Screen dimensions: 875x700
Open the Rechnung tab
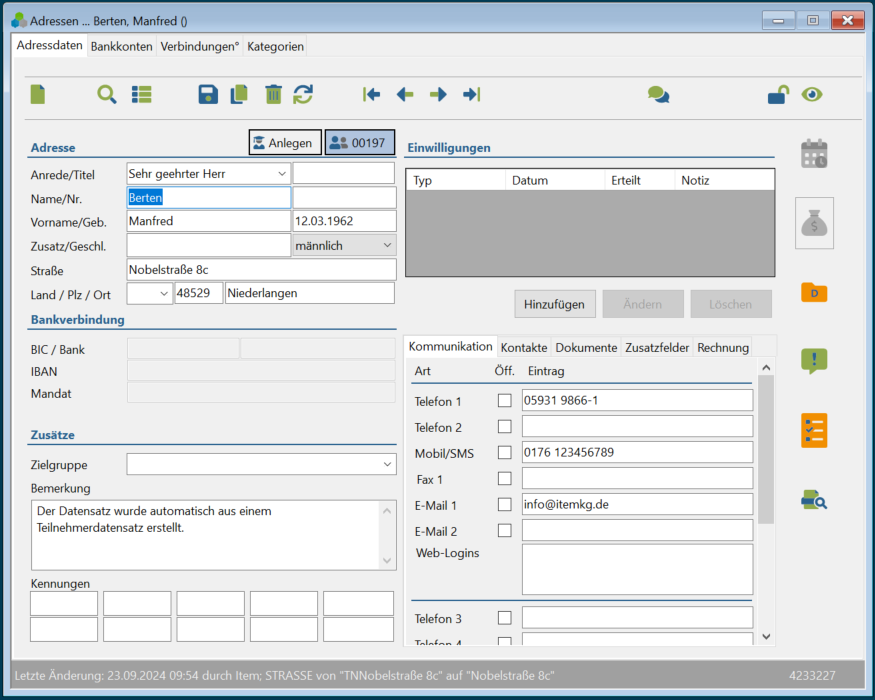point(723,347)
